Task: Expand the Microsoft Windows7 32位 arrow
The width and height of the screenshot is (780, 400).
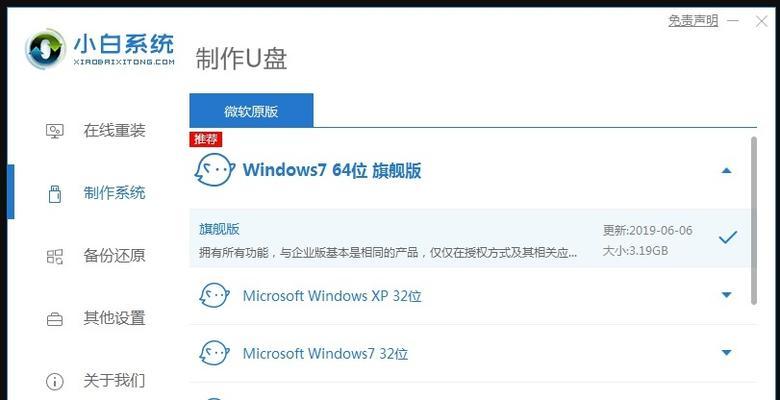Action: [726, 353]
